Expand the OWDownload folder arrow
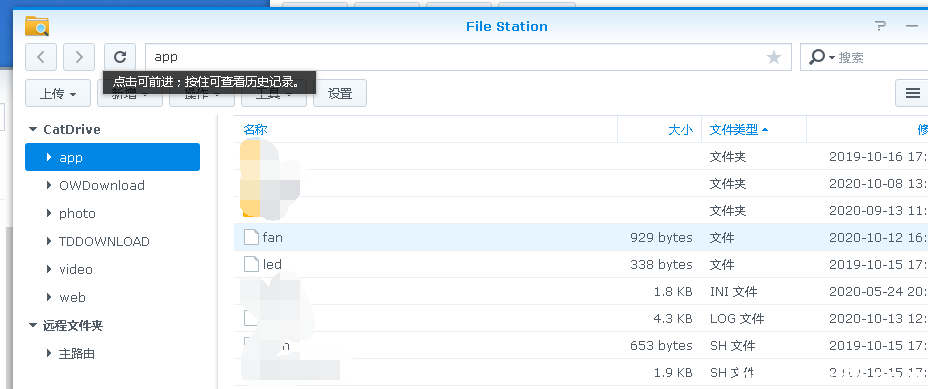The height and width of the screenshot is (389, 928). click(49, 185)
